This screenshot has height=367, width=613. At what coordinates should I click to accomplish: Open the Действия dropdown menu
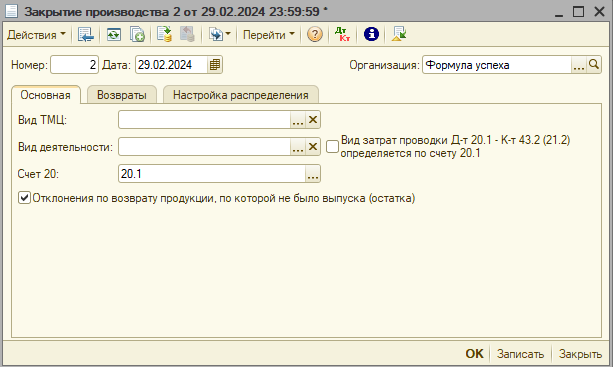pyautogui.click(x=36, y=35)
